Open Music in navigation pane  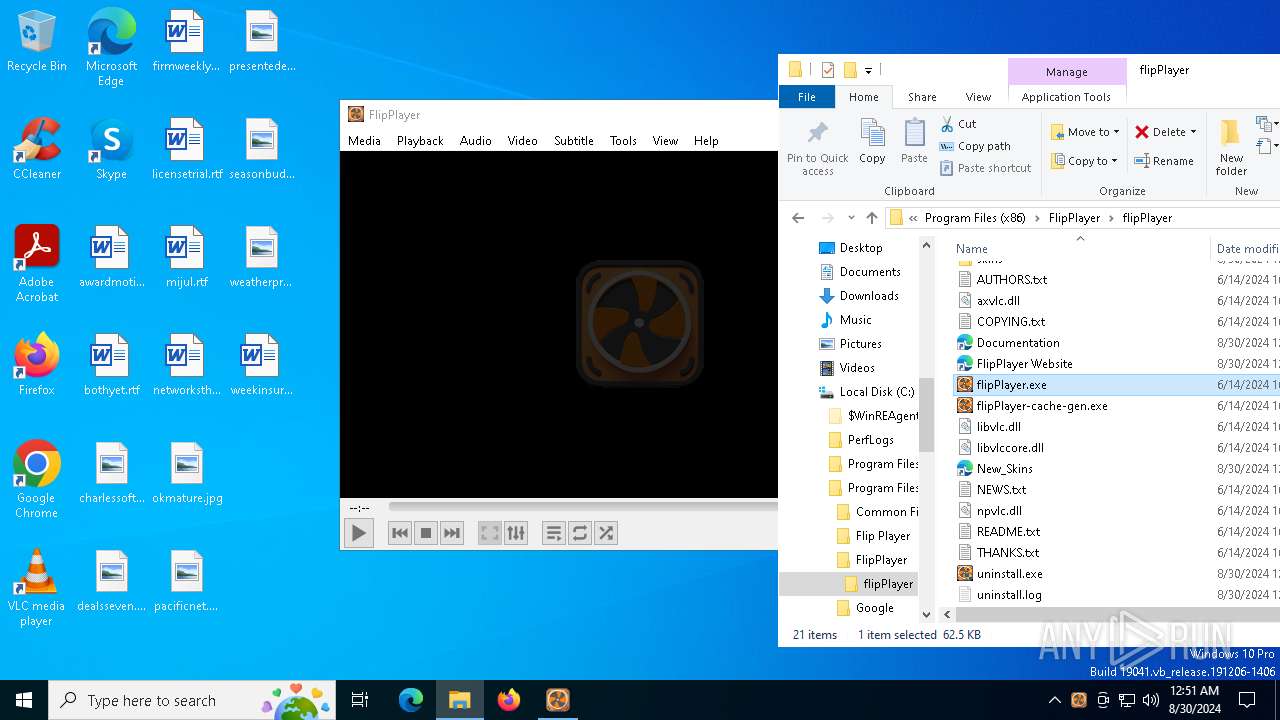click(x=855, y=320)
